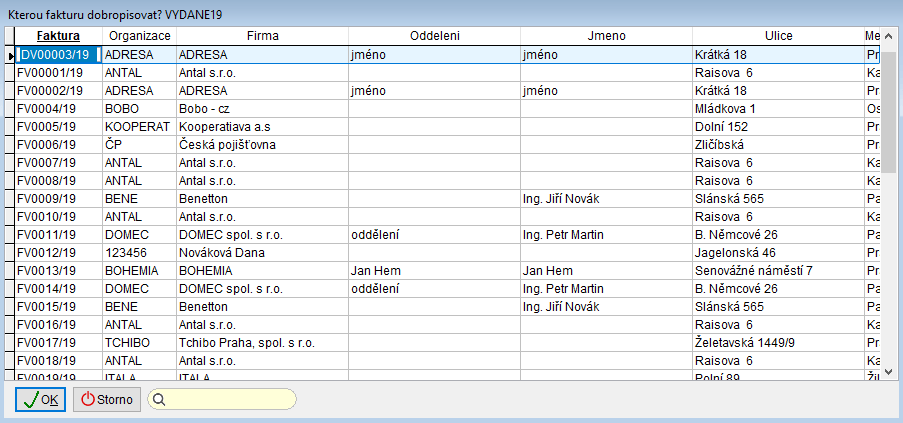Click the OK button with green checkmark
Image resolution: width=903 pixels, height=423 pixels.
(40, 399)
